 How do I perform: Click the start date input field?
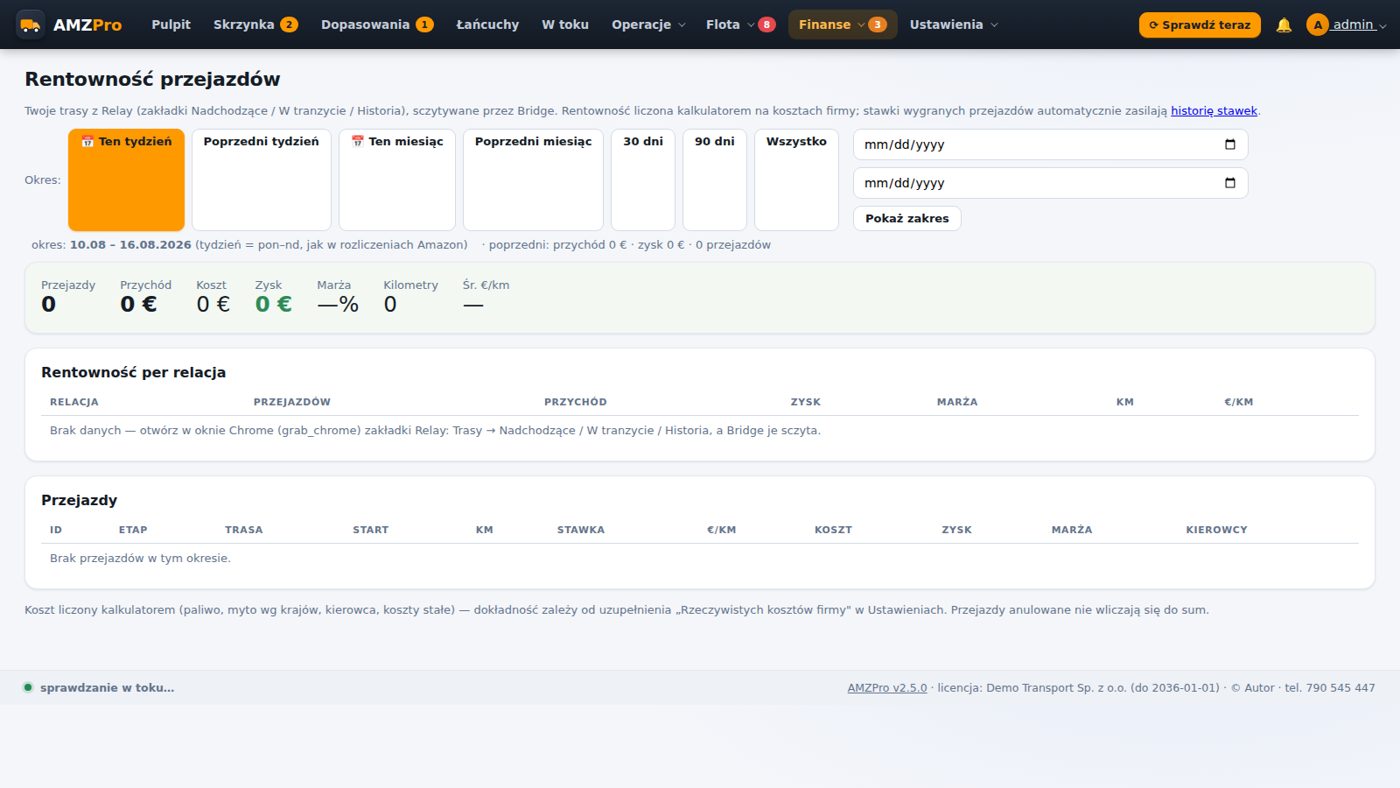click(1050, 144)
